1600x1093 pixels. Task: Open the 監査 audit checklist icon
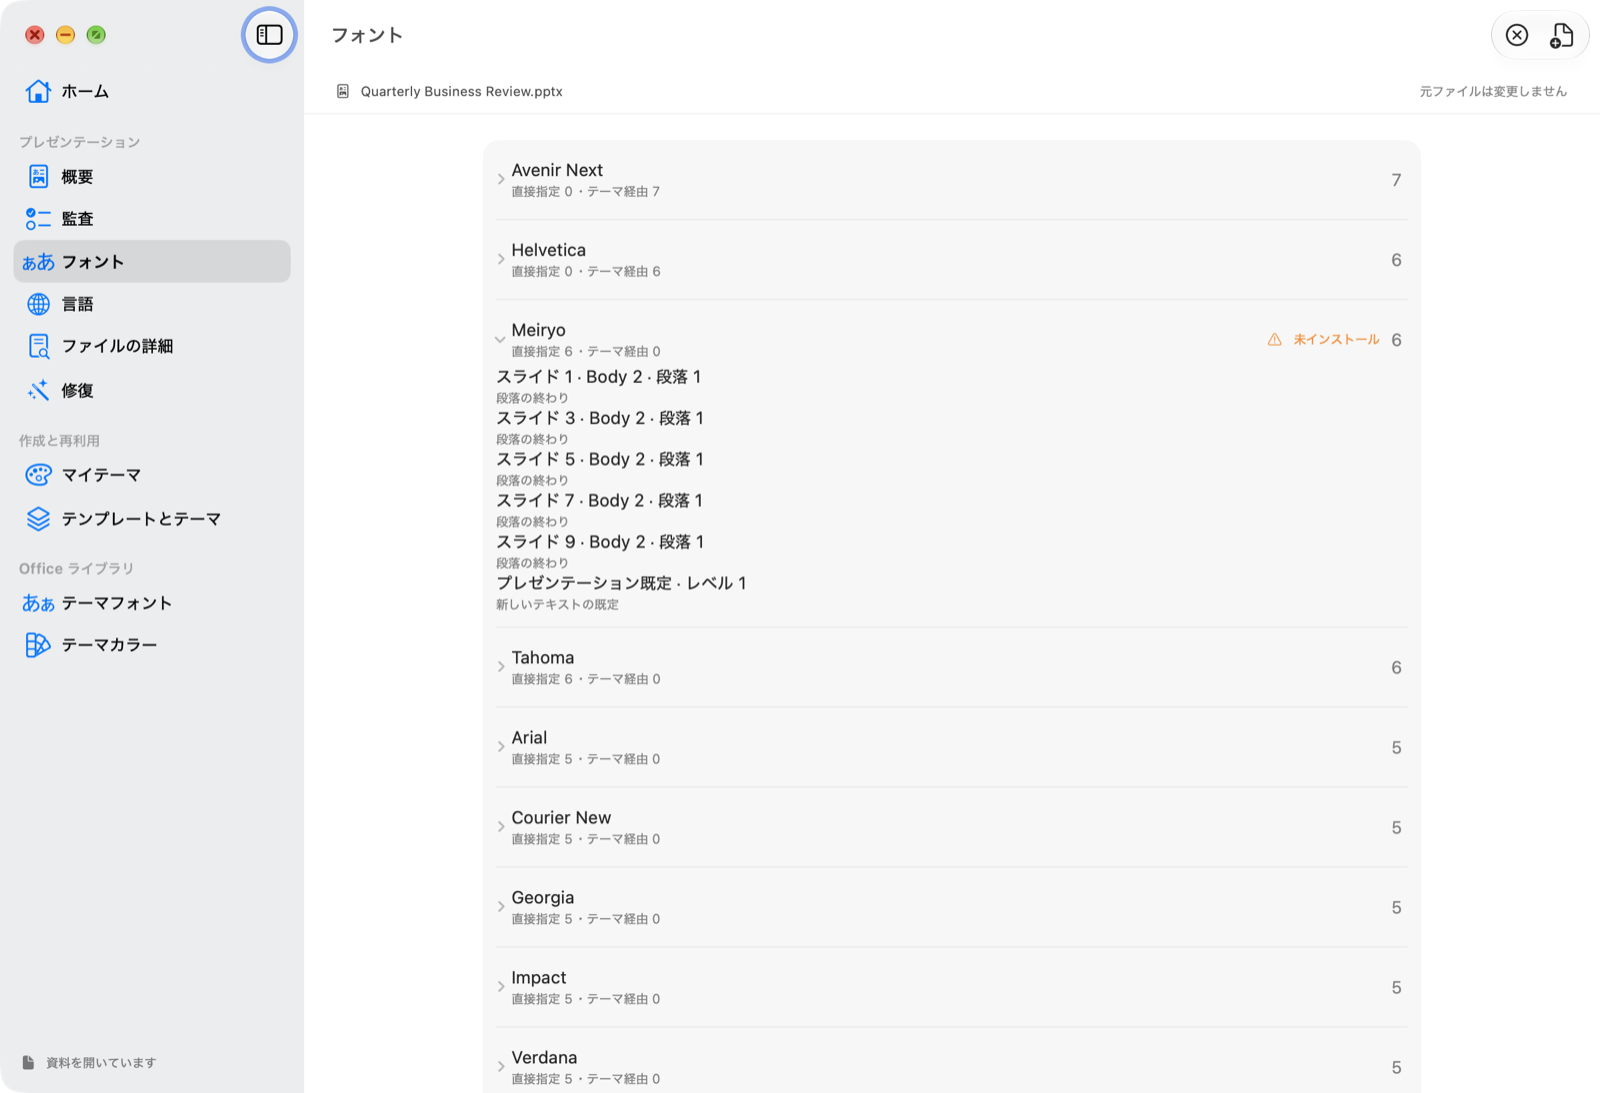(x=38, y=219)
